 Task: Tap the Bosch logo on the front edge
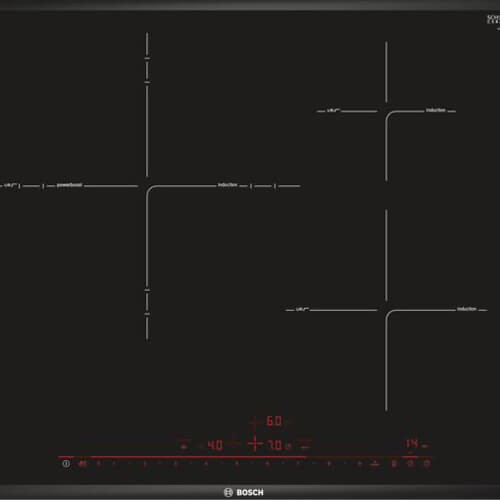[x=244, y=492]
